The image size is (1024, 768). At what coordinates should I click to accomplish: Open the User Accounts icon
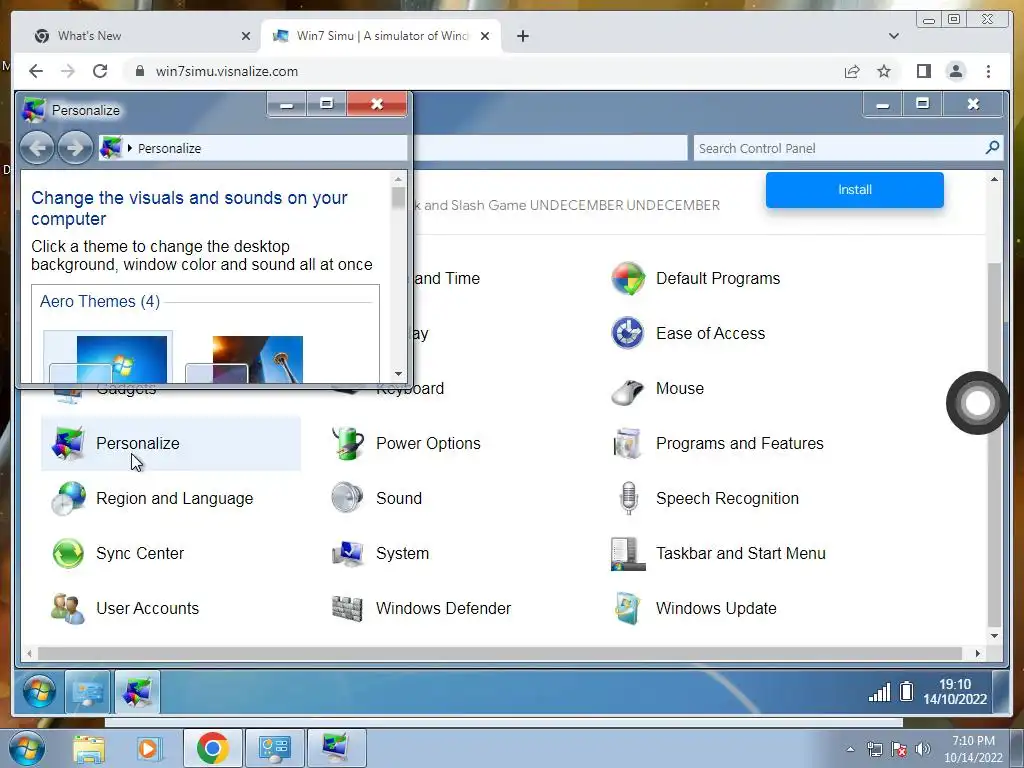coord(69,608)
